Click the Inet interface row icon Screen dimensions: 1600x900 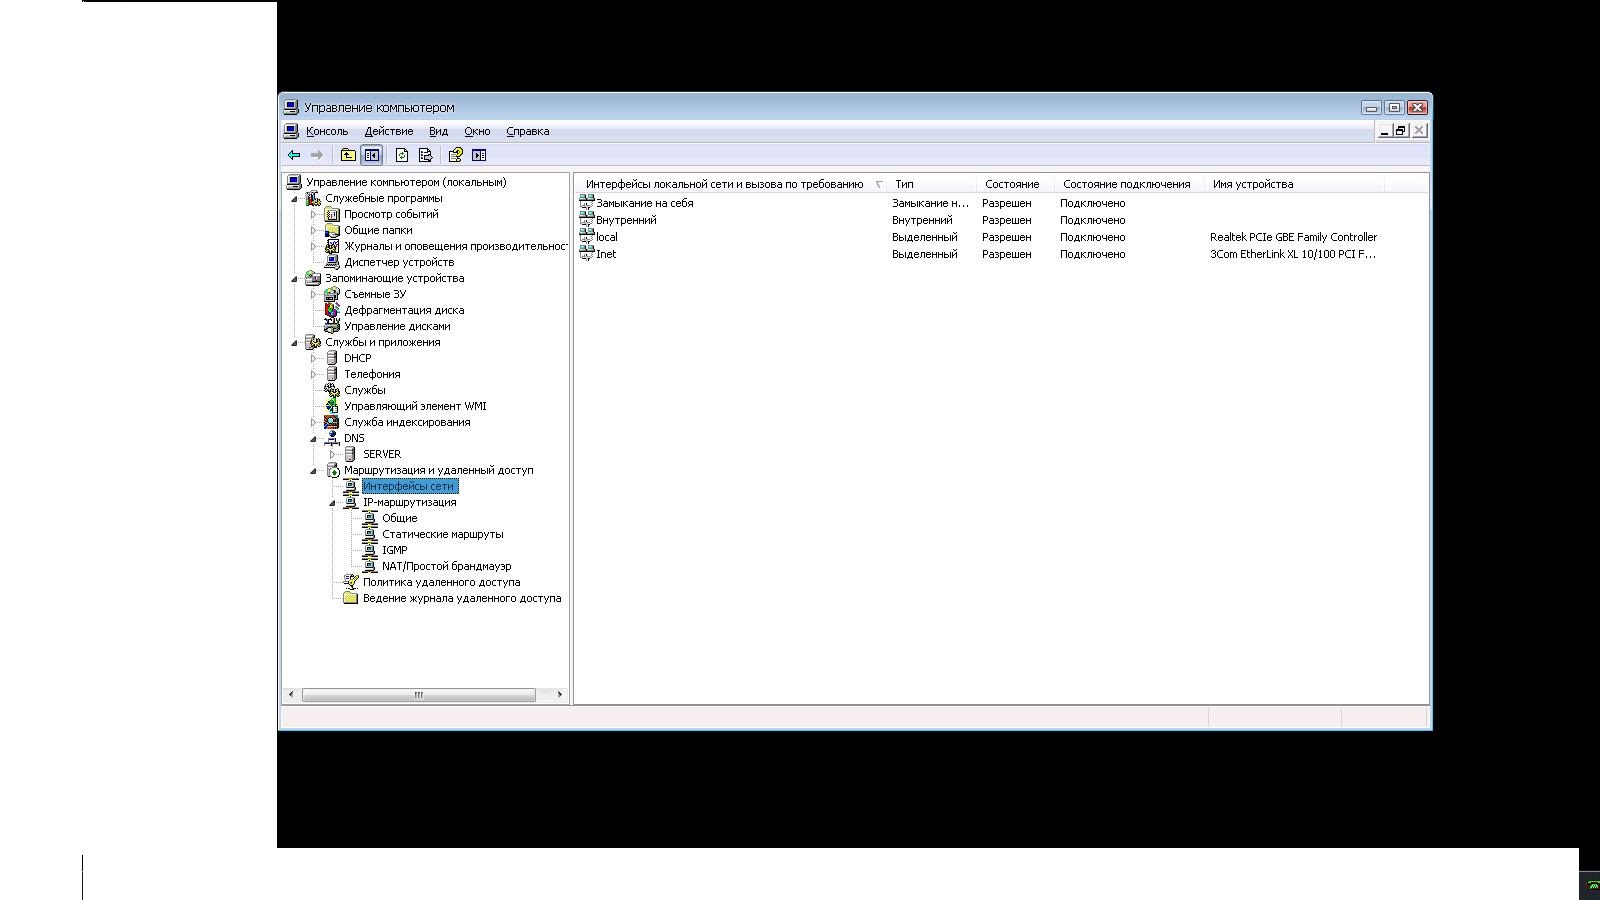point(587,254)
